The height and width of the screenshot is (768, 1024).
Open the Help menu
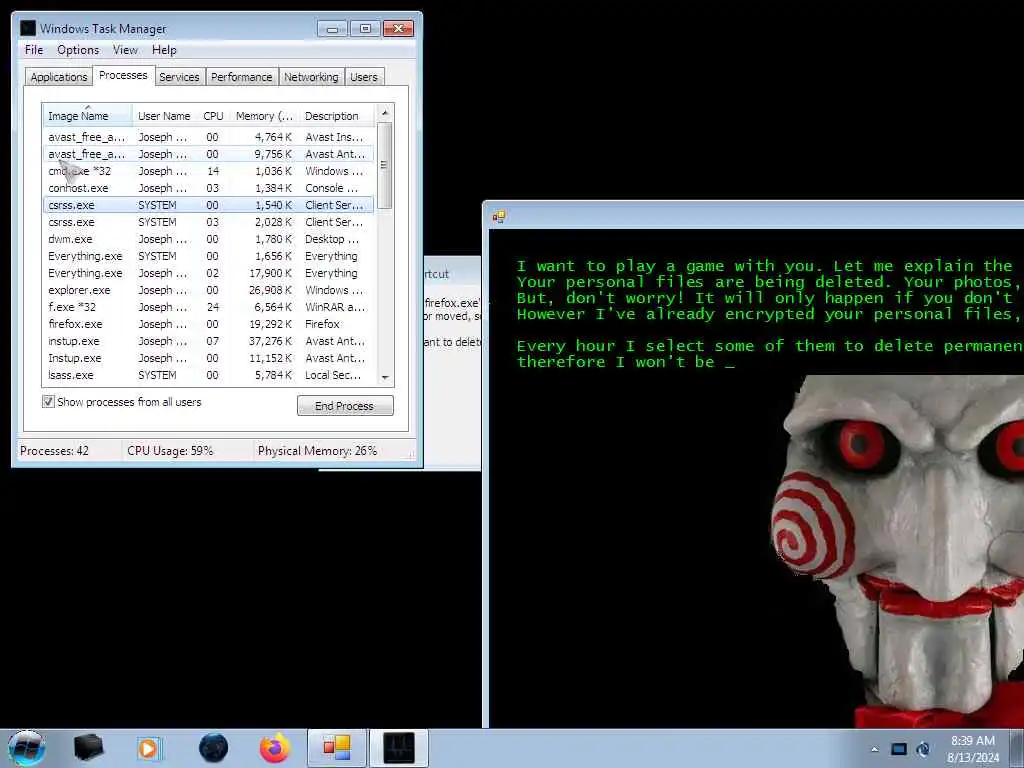[x=164, y=50]
